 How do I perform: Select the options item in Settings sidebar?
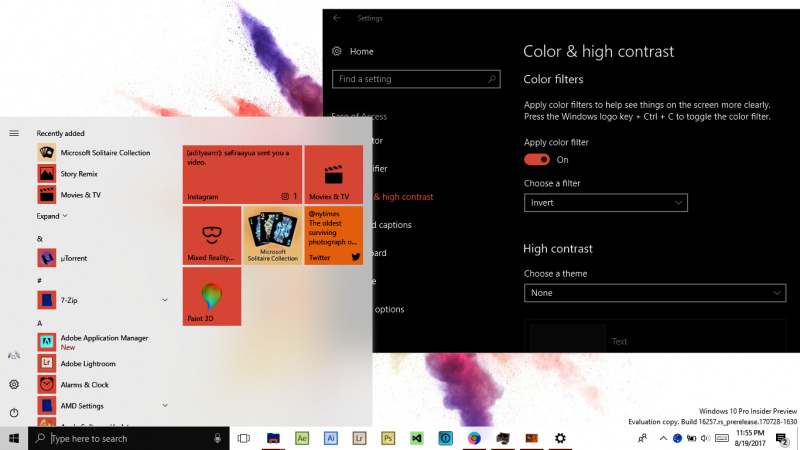click(389, 309)
